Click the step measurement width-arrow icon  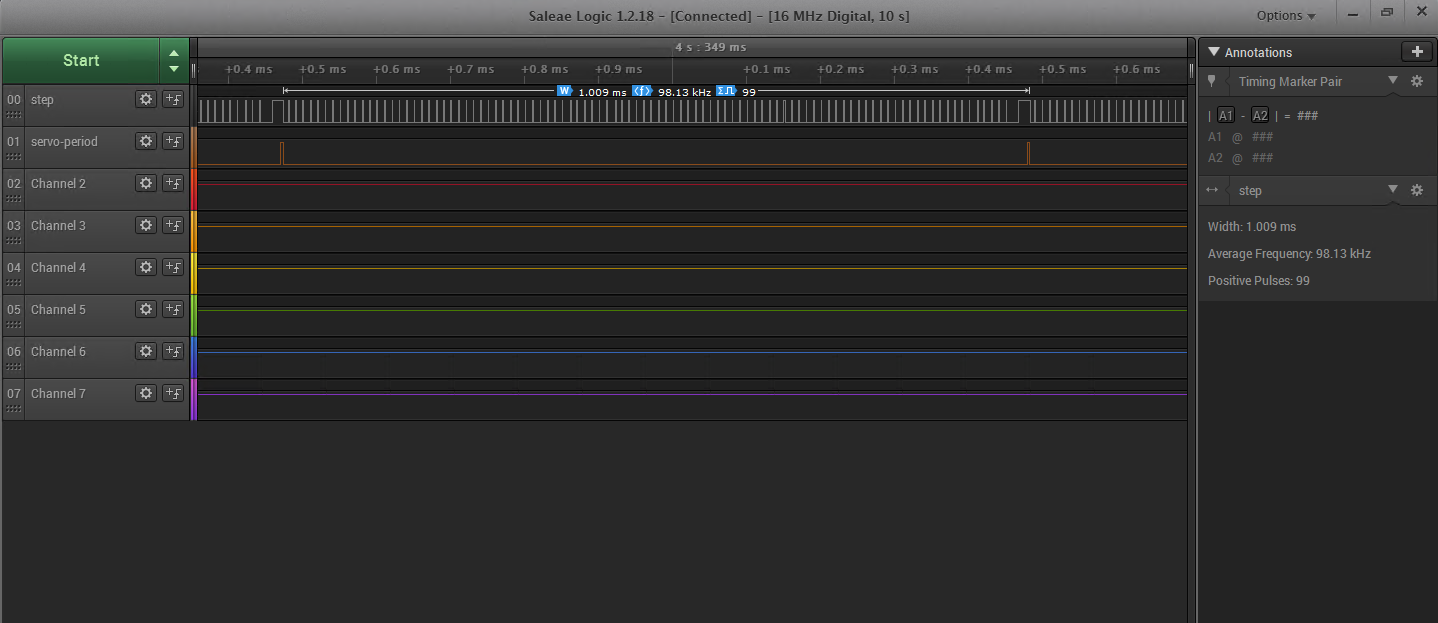[x=1212, y=190]
